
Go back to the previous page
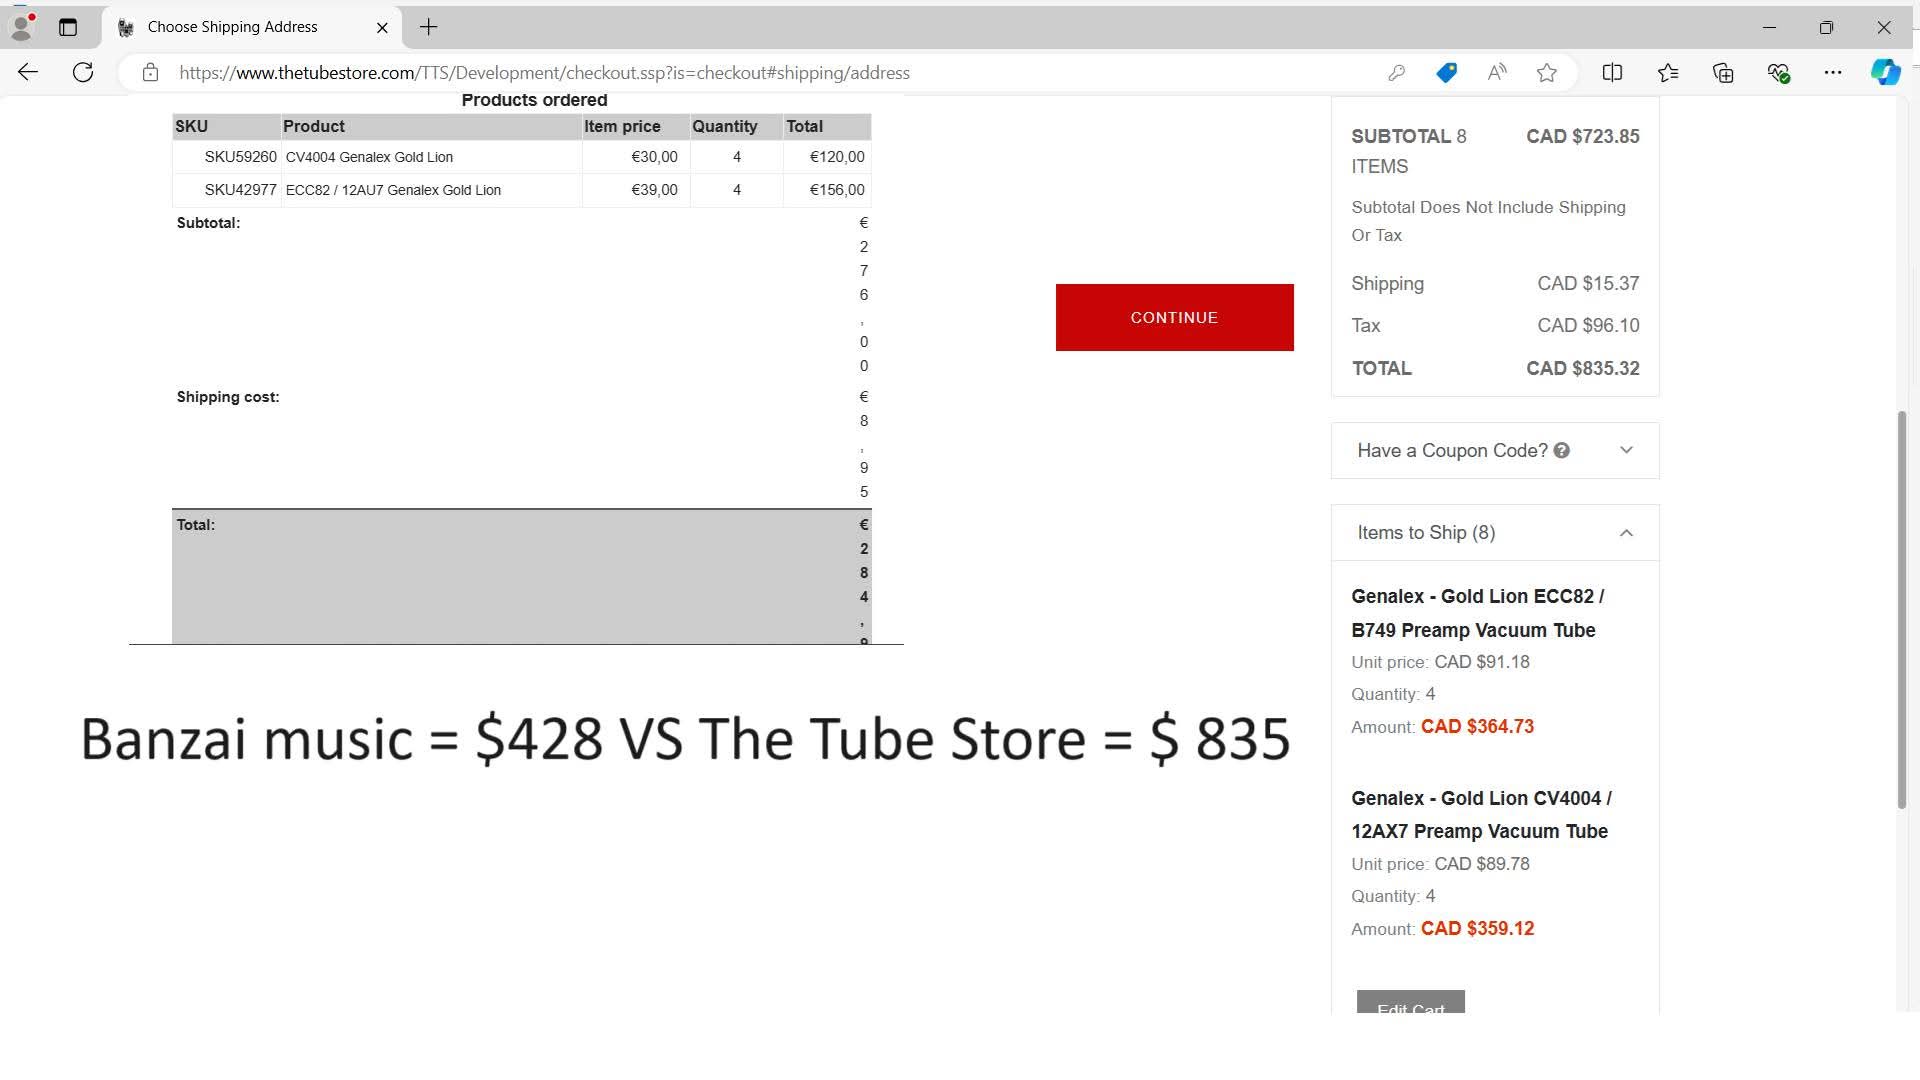pos(28,72)
